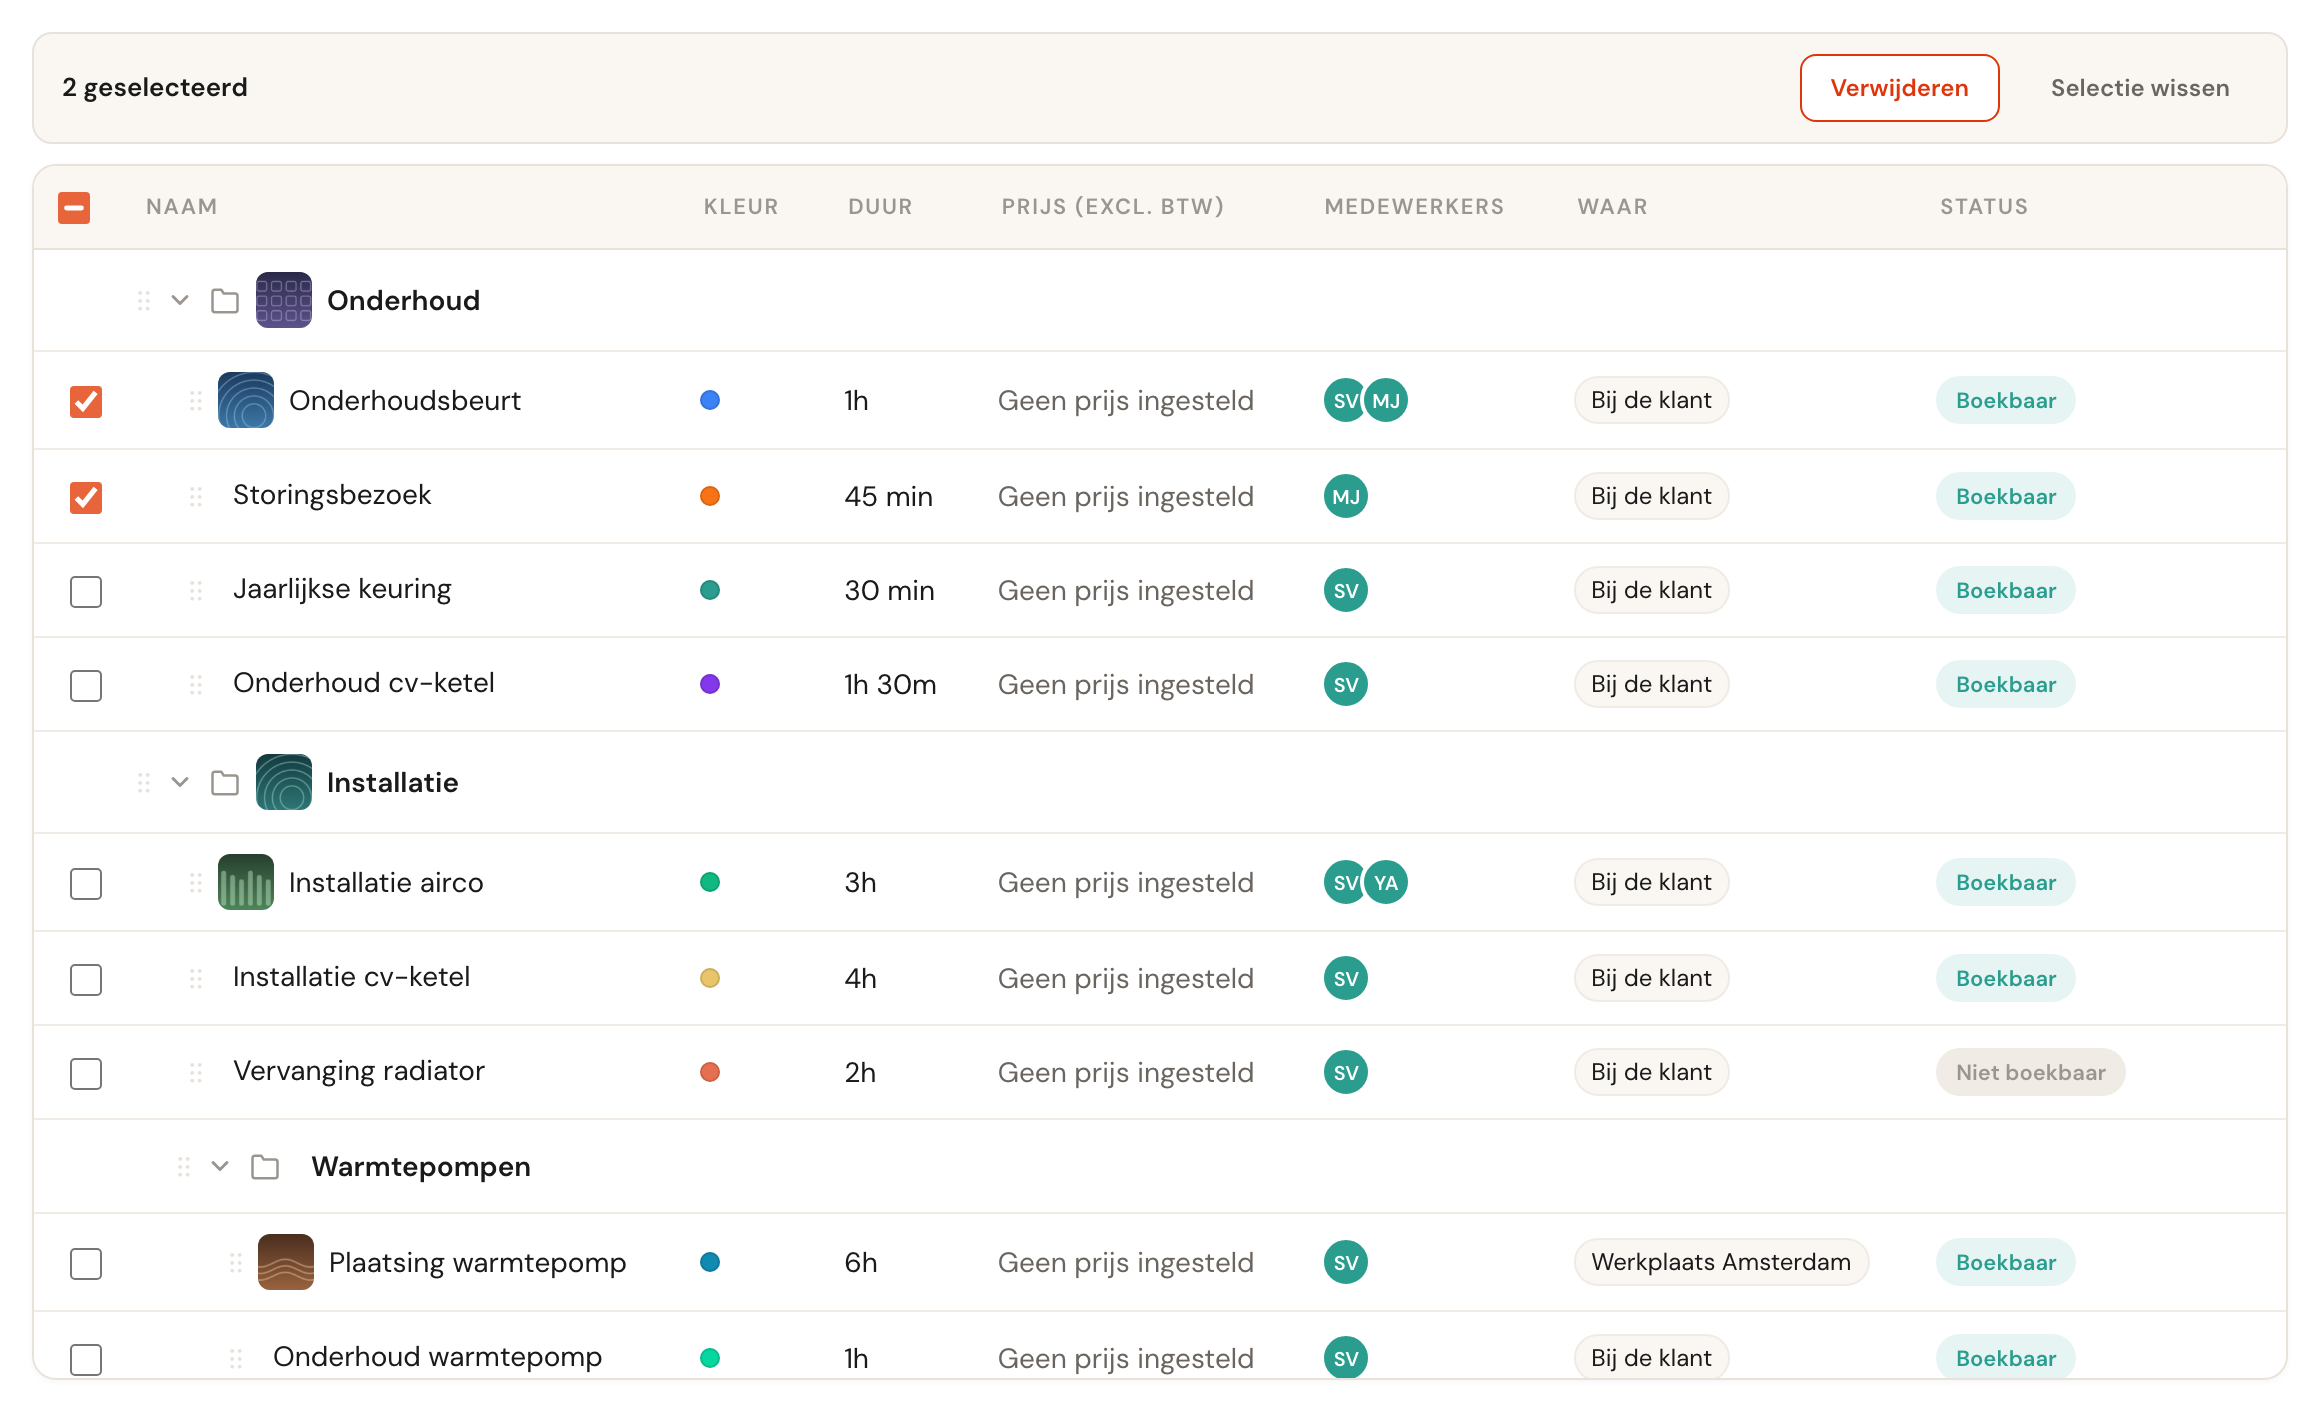The width and height of the screenshot is (2320, 1412).
Task: Collapse the Warmtepompen subgroup chevron
Action: (x=220, y=1166)
